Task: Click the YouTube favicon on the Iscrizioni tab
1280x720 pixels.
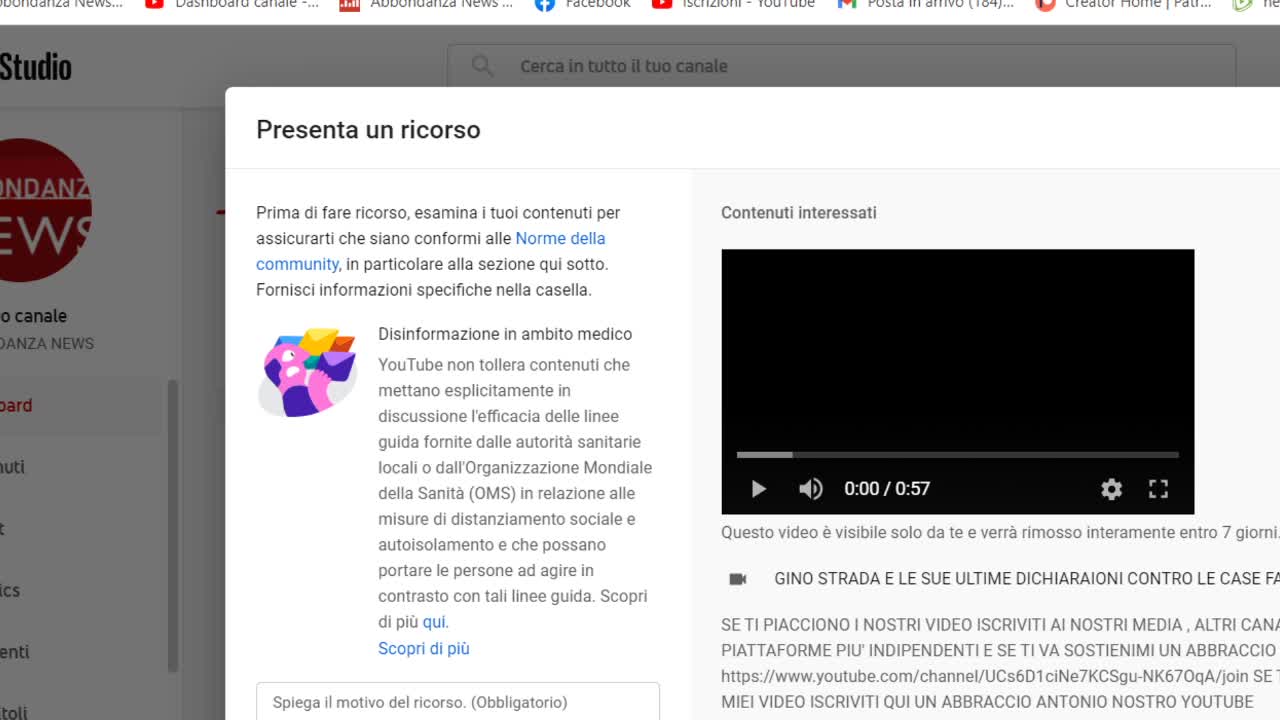Action: (662, 4)
